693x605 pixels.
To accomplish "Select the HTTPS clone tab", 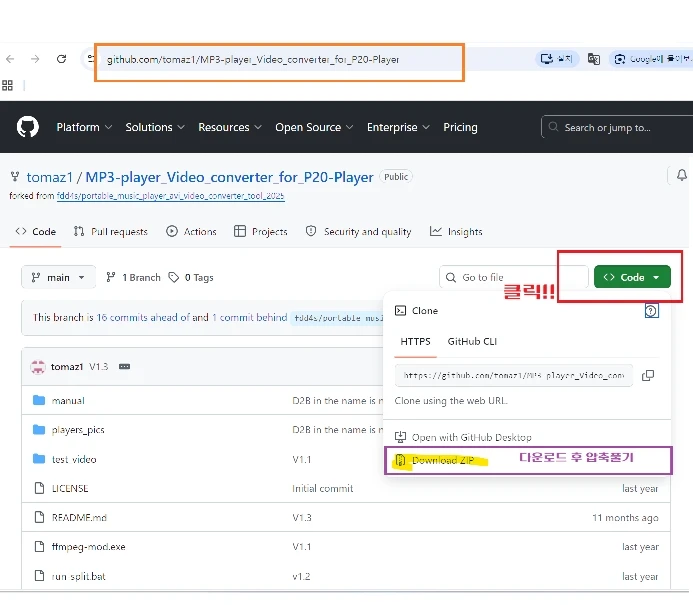I will 415,342.
